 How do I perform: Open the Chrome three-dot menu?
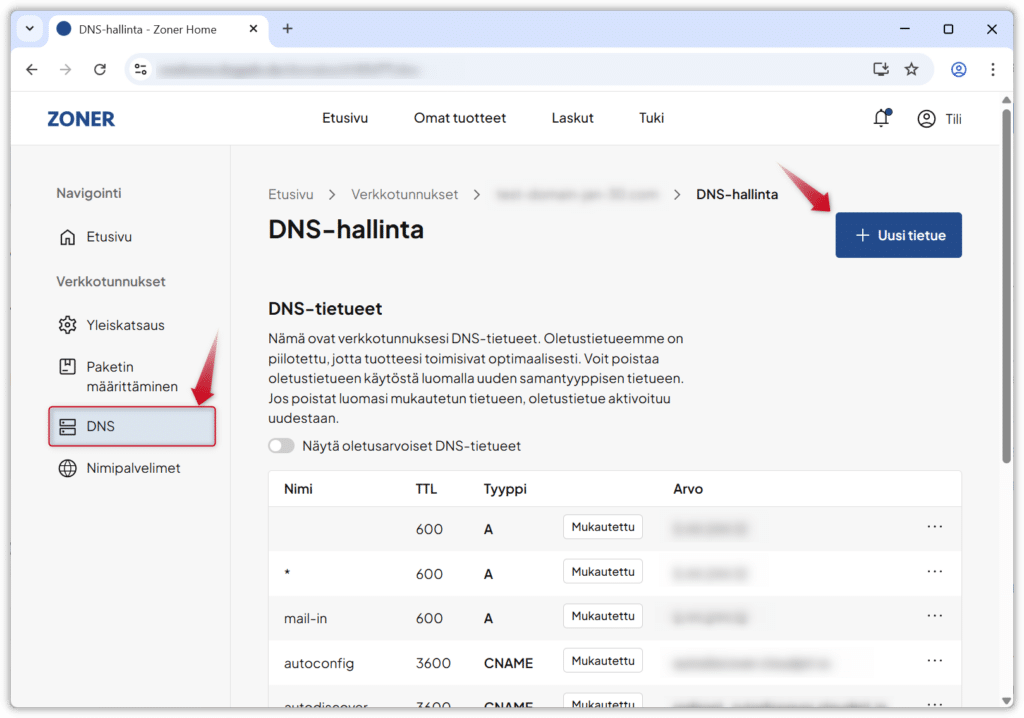pos(992,70)
